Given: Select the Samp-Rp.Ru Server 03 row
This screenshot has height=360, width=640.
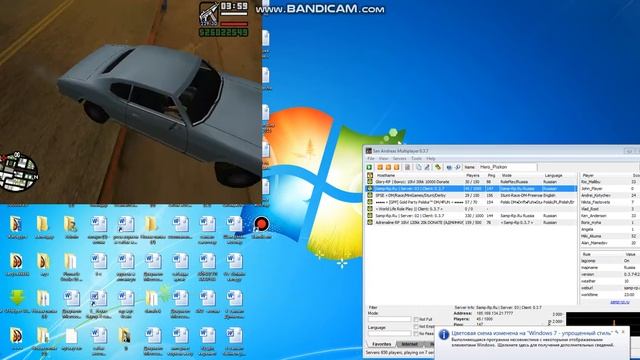Looking at the screenshot, I should click(x=471, y=189).
